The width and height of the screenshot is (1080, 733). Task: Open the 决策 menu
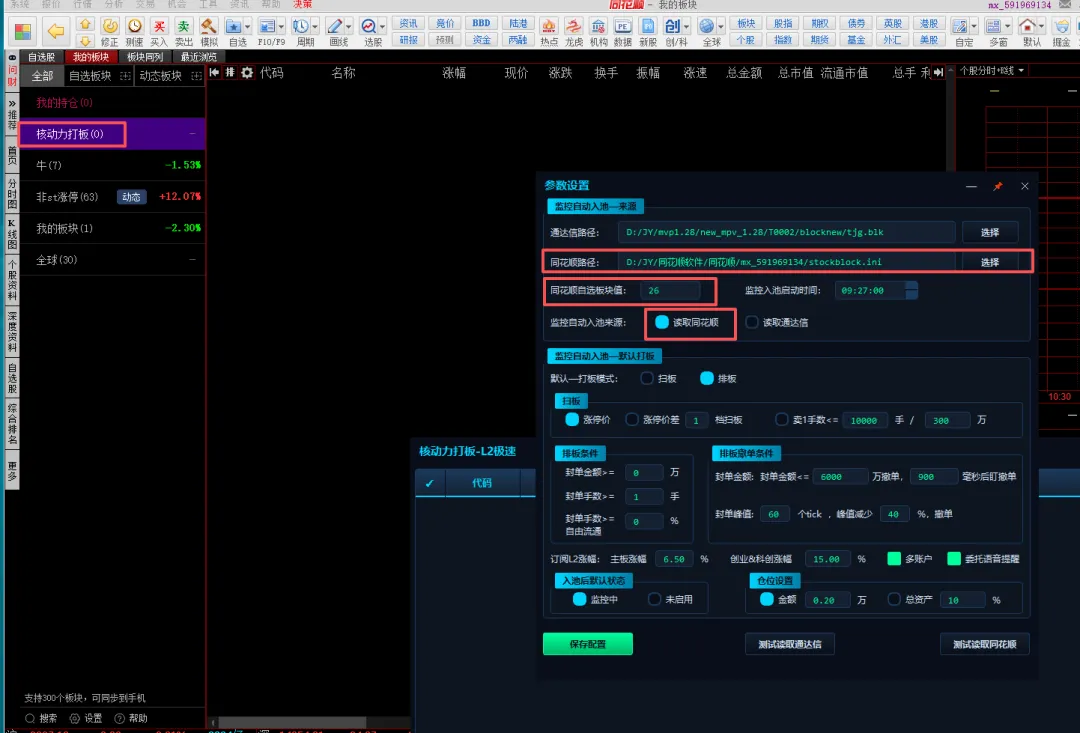(302, 4)
